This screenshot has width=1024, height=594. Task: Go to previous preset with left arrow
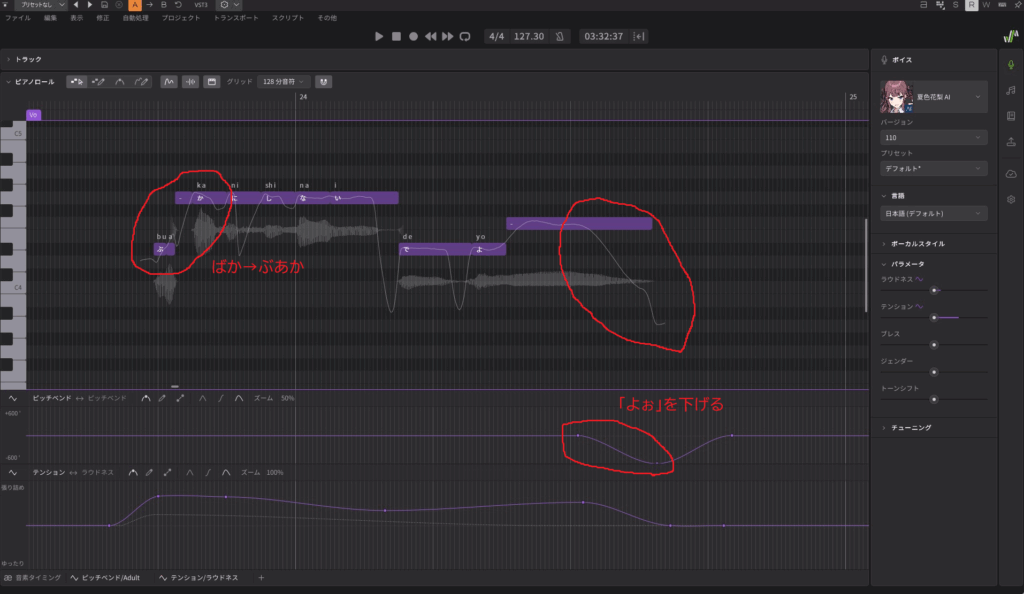pos(76,5)
